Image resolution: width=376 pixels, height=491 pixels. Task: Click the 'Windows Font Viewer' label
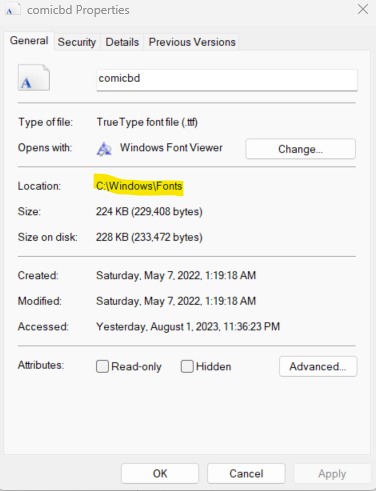pos(171,148)
